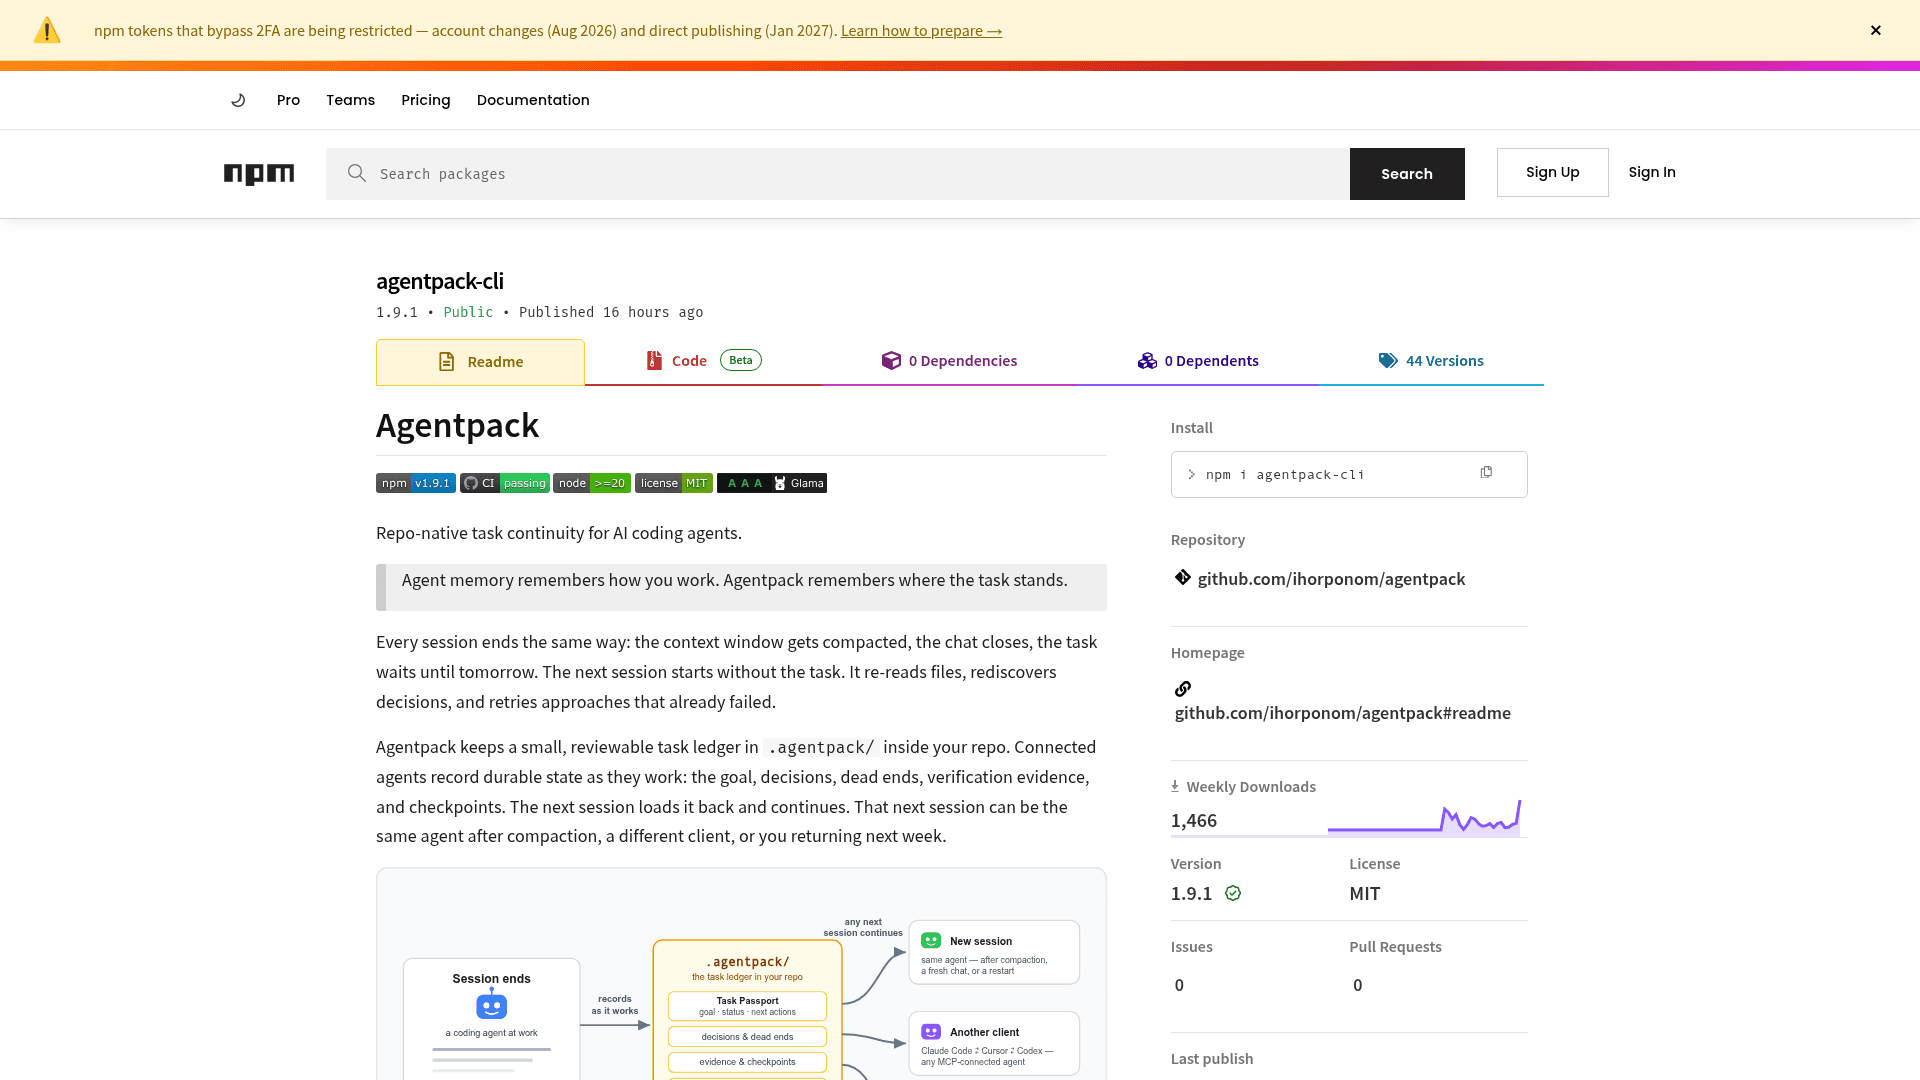The image size is (1920, 1080).
Task: Open the 0 Dependents tab
Action: pyautogui.click(x=1198, y=361)
